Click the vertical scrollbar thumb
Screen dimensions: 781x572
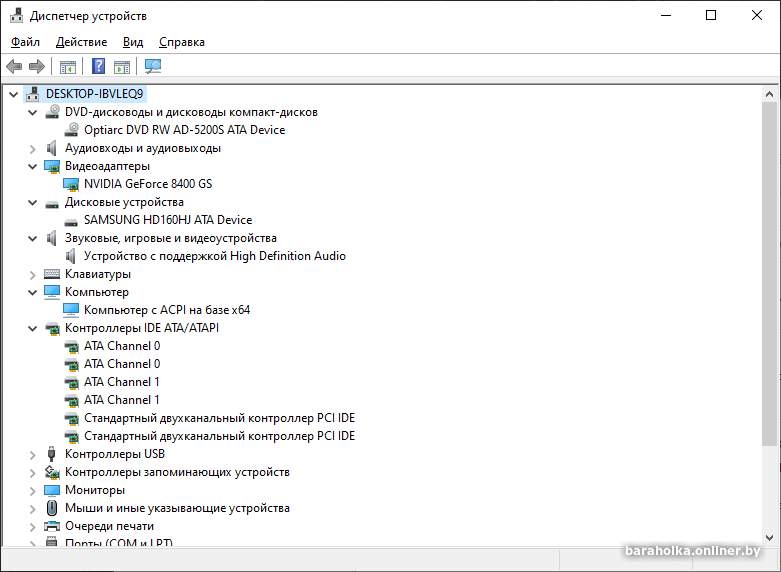tap(769, 274)
